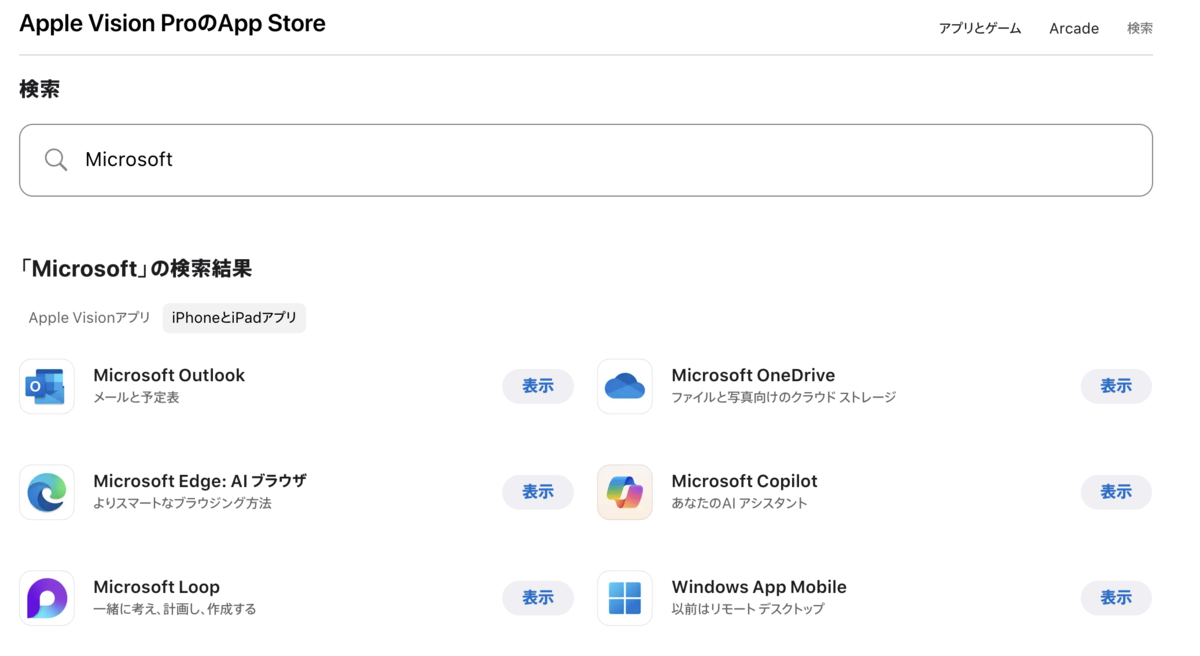Screen dimensions: 1200x656
Task: Click the subtitle 以前はリモート デスクトップ
Action: (748, 610)
